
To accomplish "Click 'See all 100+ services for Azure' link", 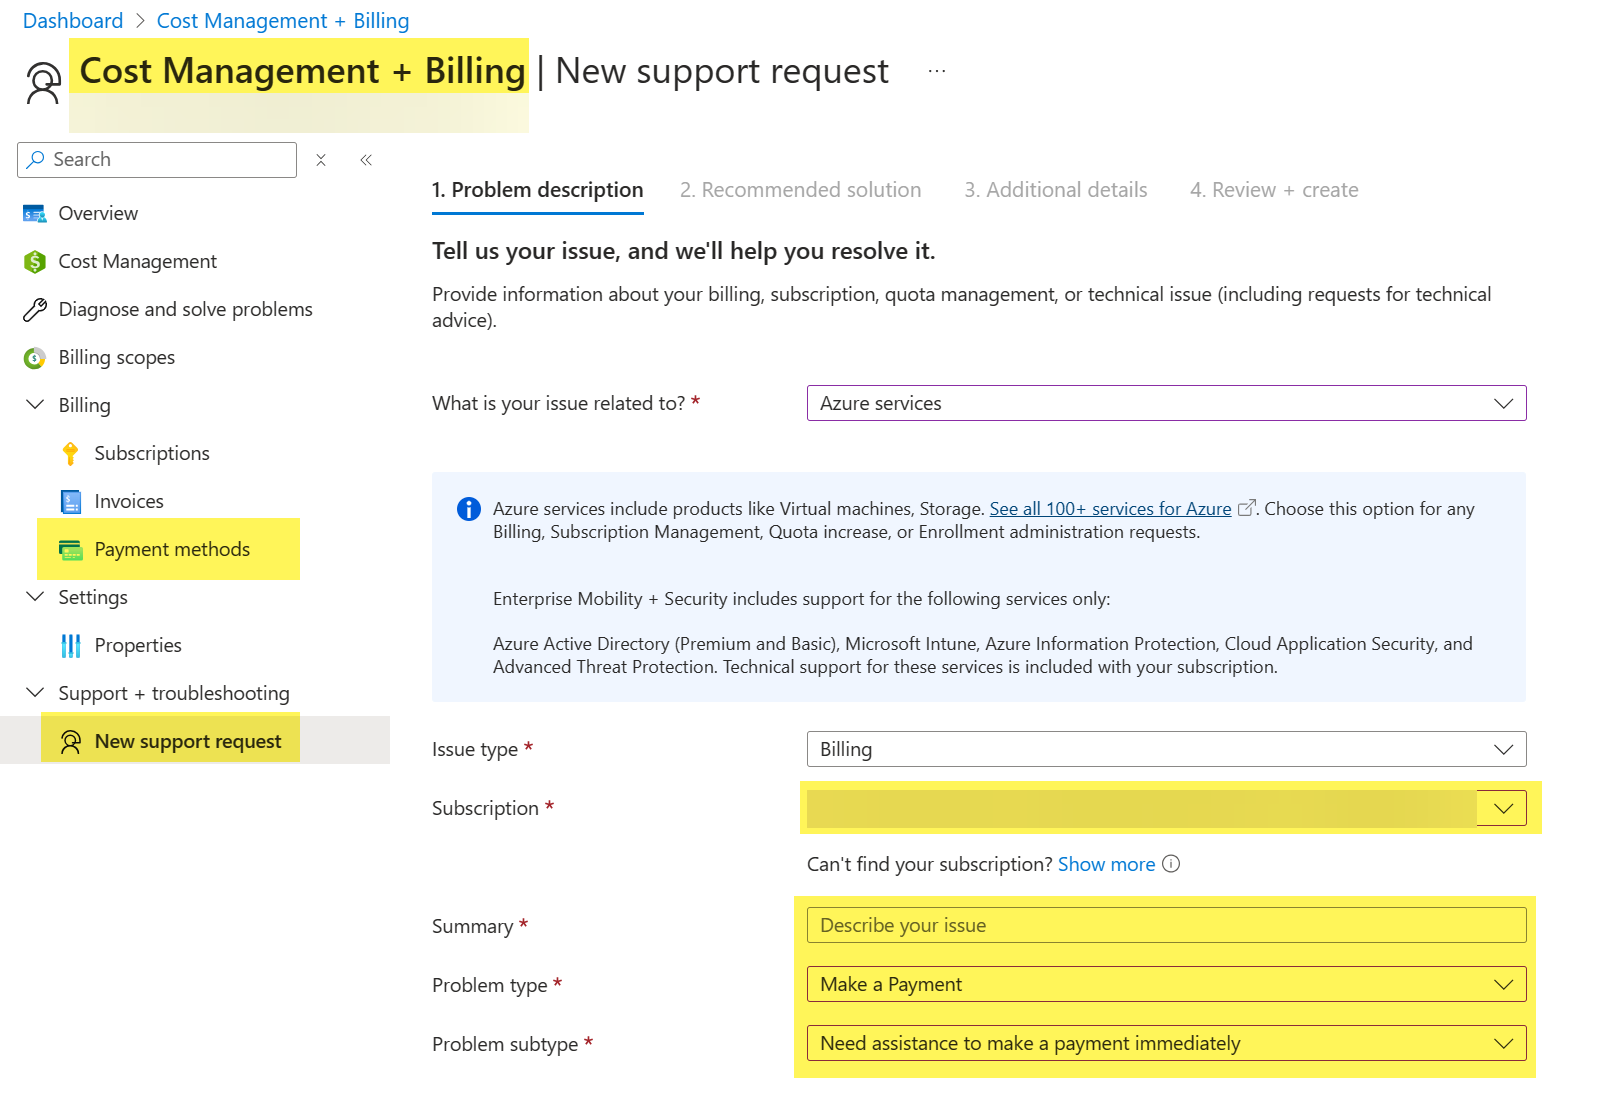I will point(1110,509).
